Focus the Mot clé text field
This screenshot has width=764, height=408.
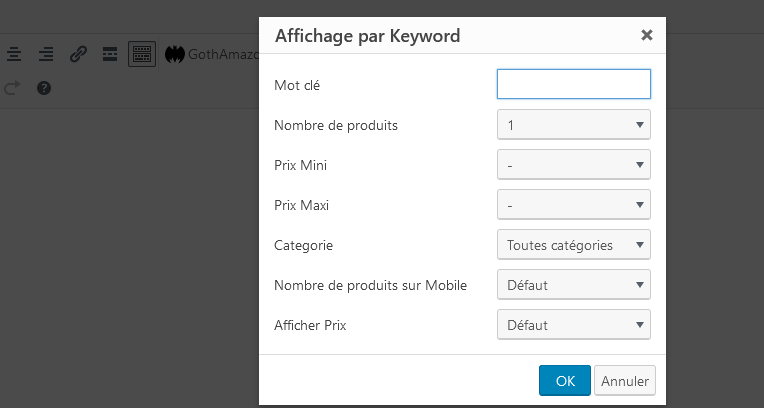pos(573,84)
